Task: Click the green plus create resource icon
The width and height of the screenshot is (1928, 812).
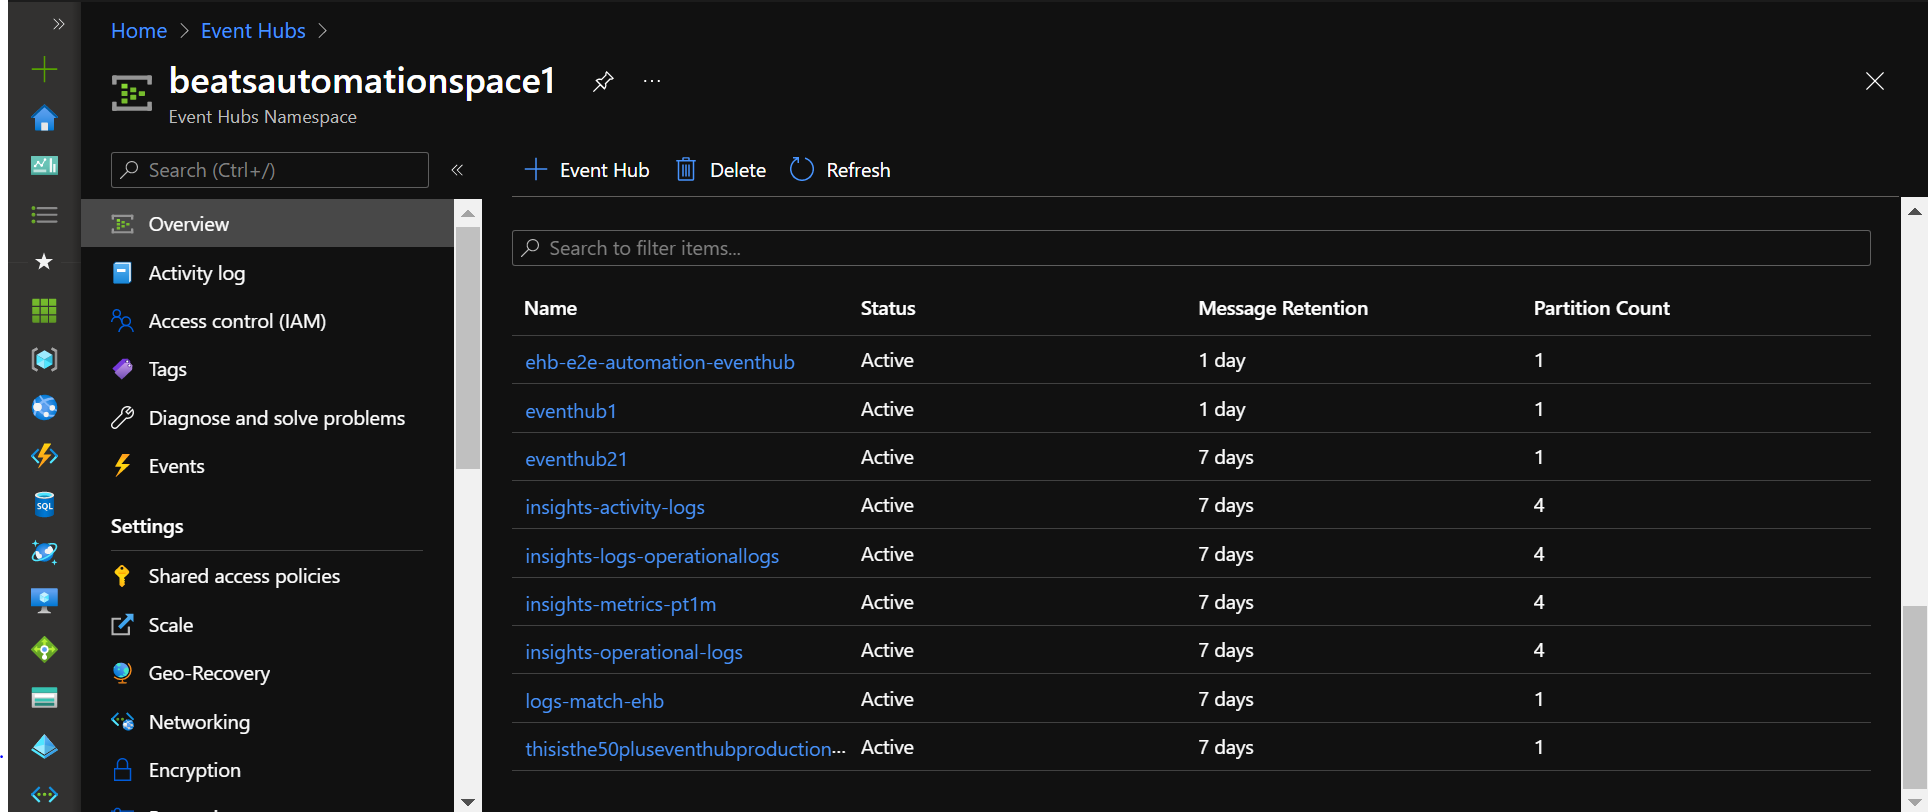Action: click(44, 69)
